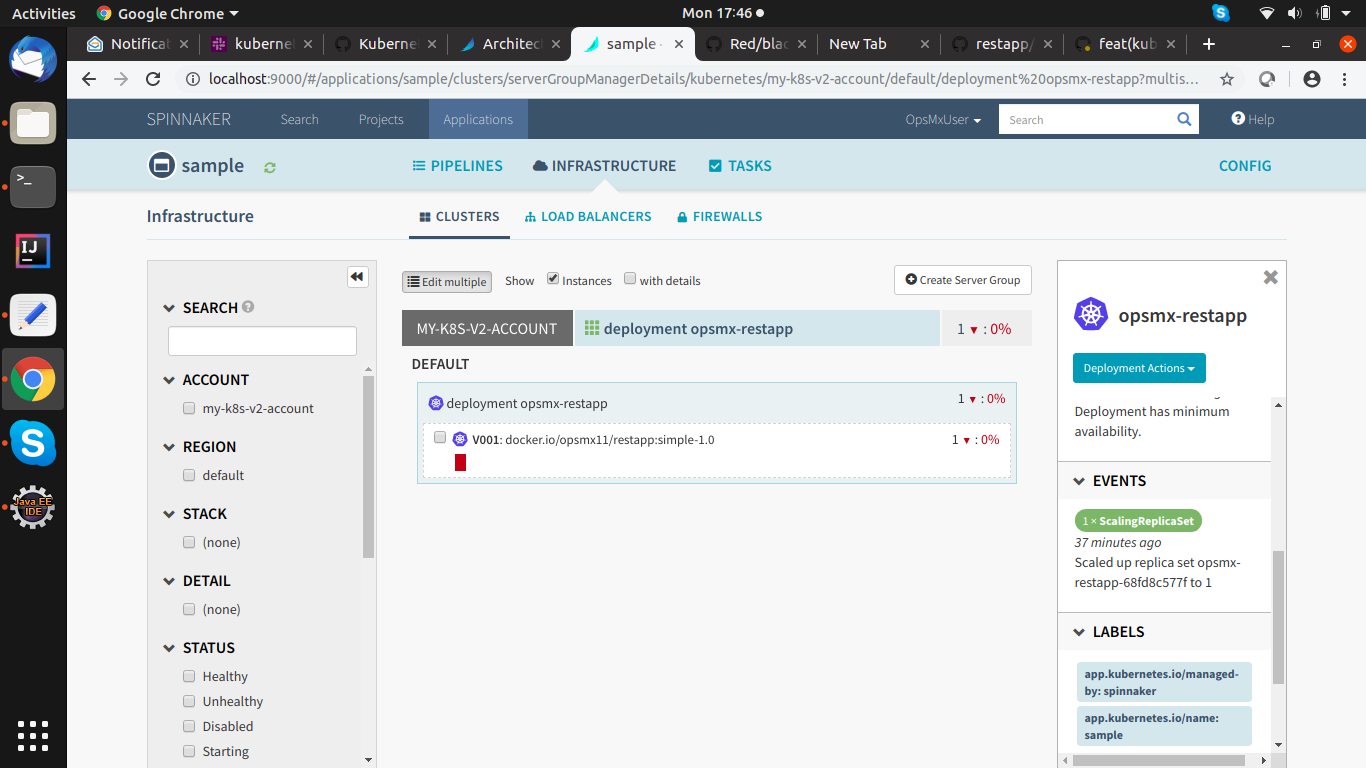Click the Edit multiple button

pos(446,282)
